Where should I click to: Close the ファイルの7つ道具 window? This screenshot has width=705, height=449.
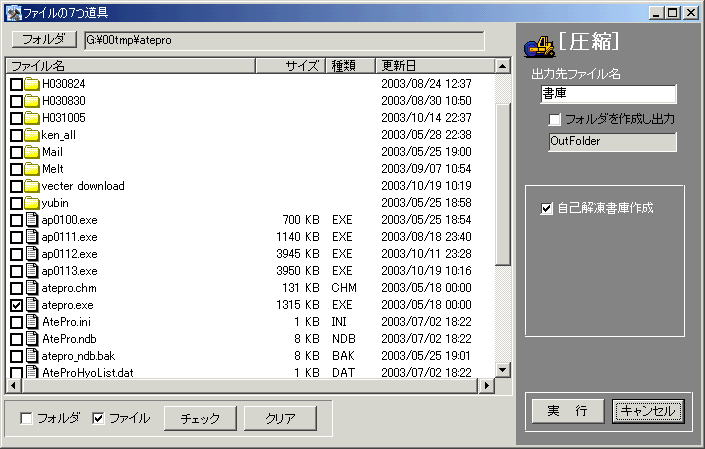click(690, 13)
